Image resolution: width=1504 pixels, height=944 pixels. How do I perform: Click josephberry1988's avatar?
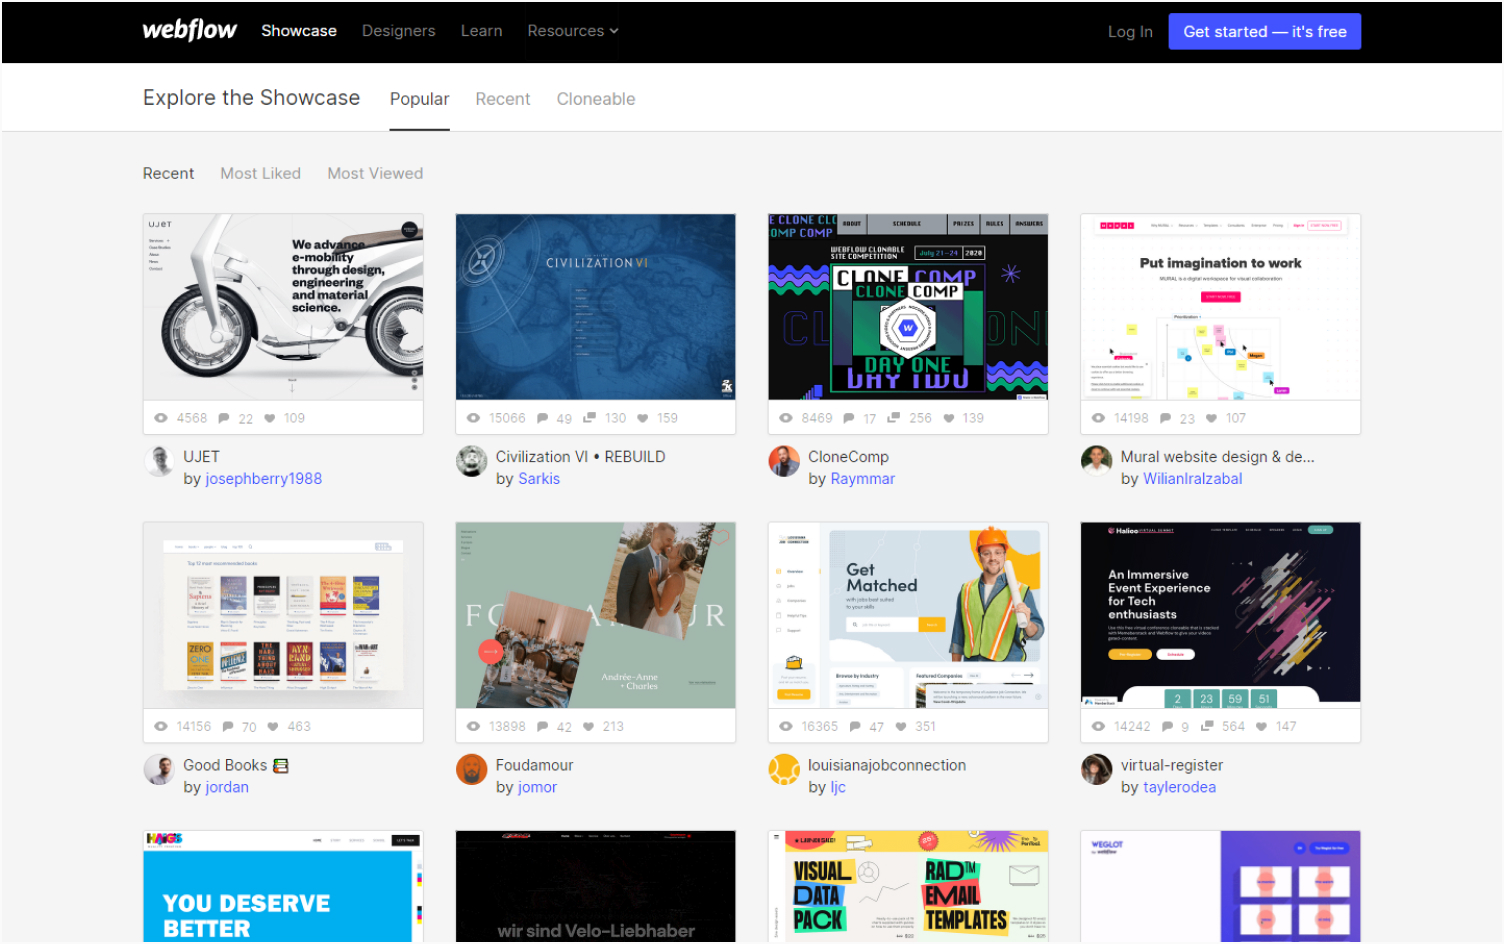[x=160, y=461]
